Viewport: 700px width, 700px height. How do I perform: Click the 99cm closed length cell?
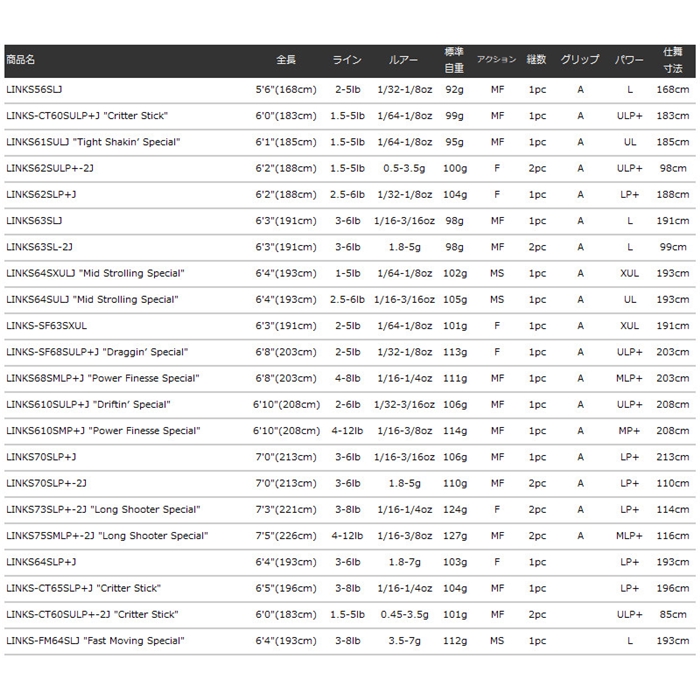coord(673,247)
